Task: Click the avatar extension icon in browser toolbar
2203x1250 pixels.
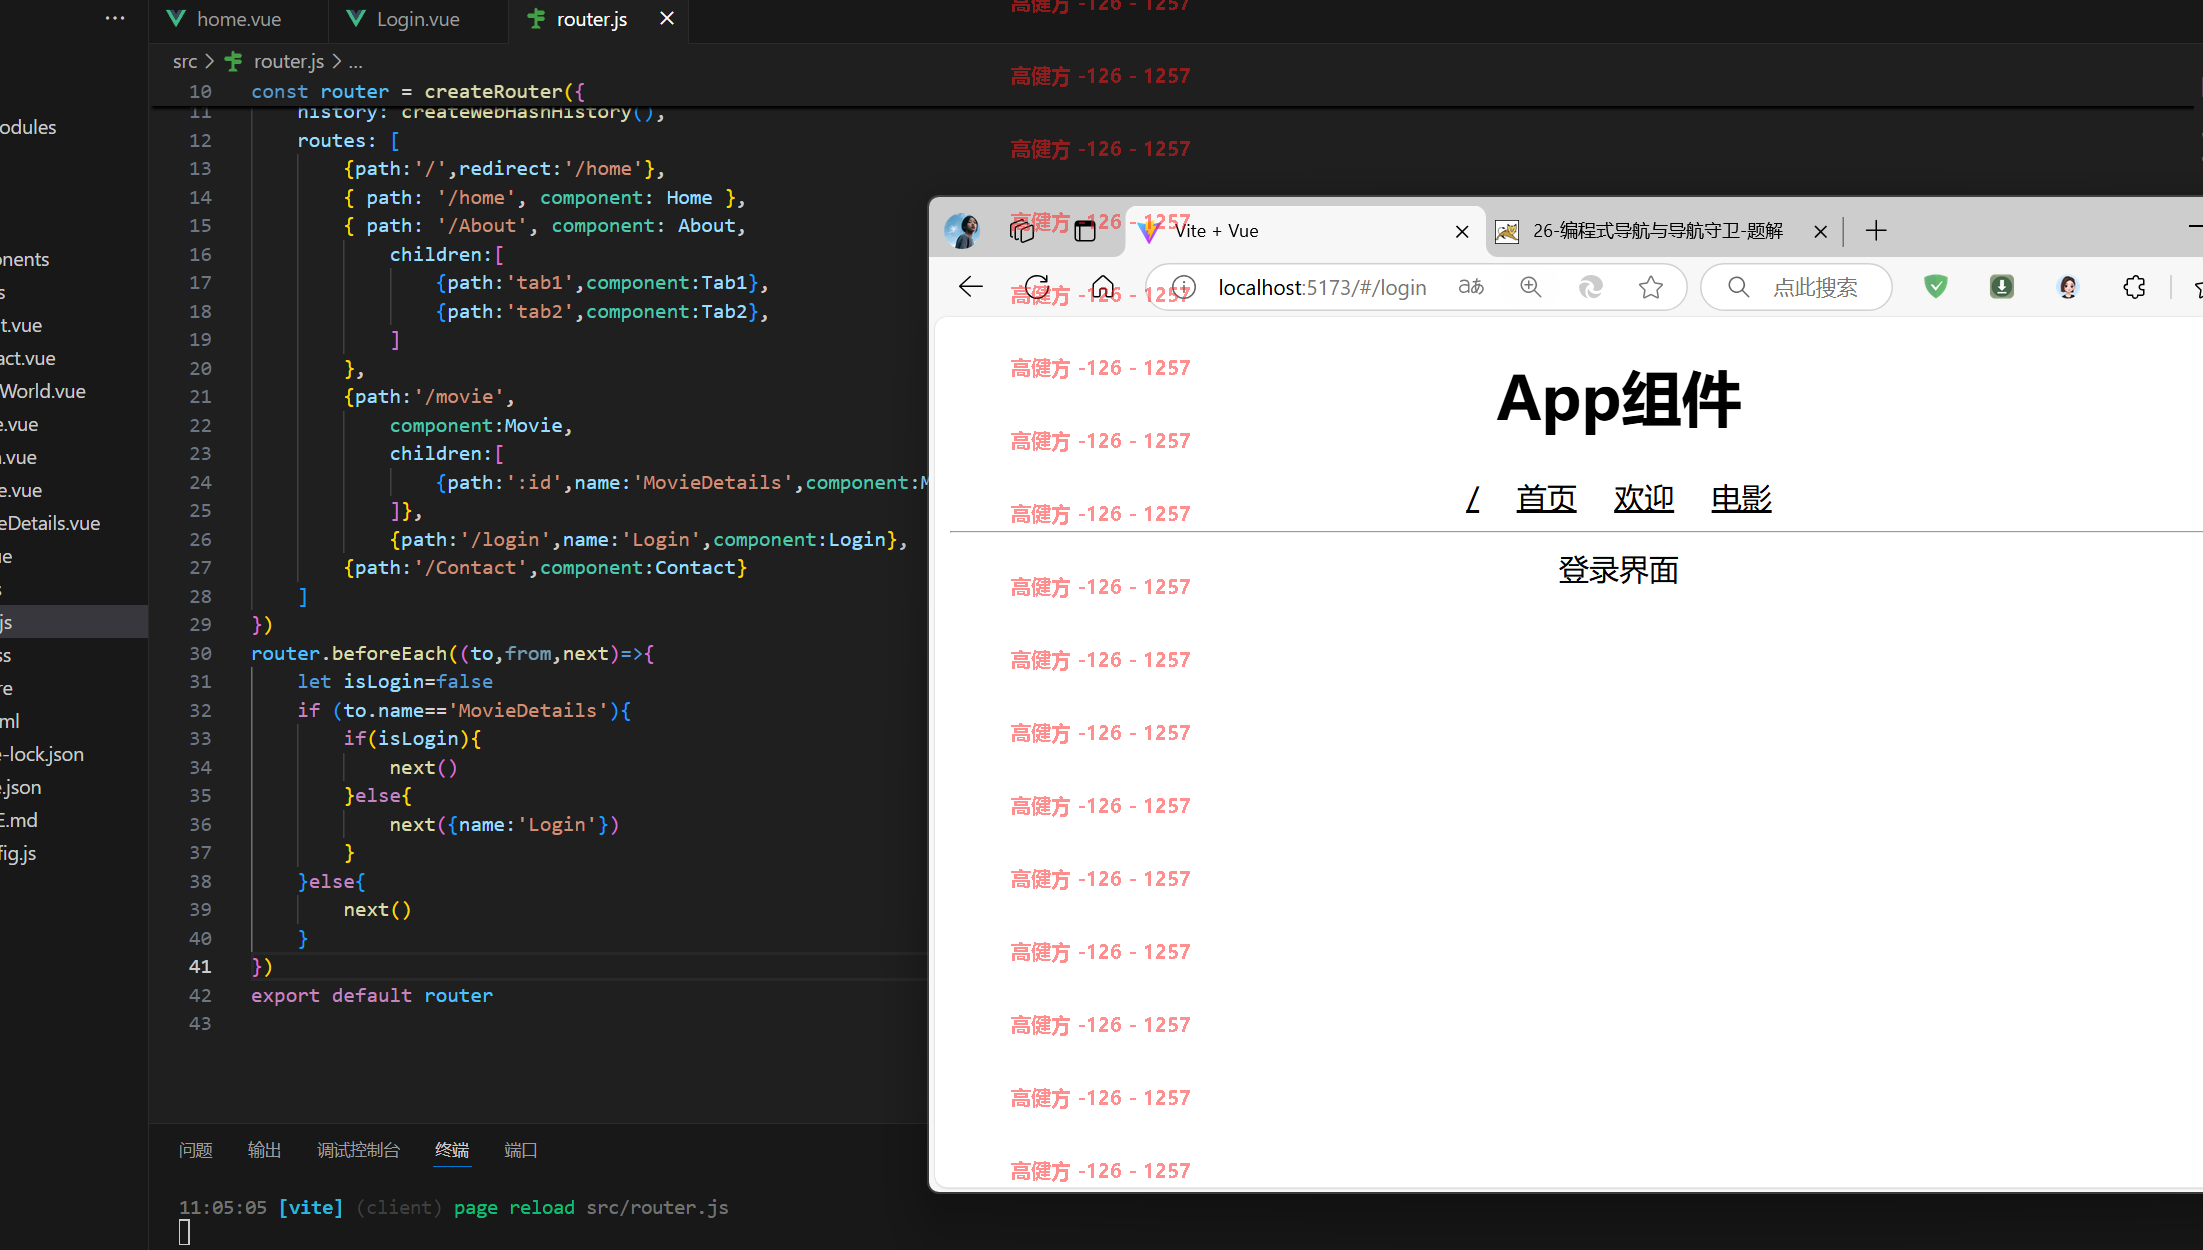Action: pos(2068,287)
